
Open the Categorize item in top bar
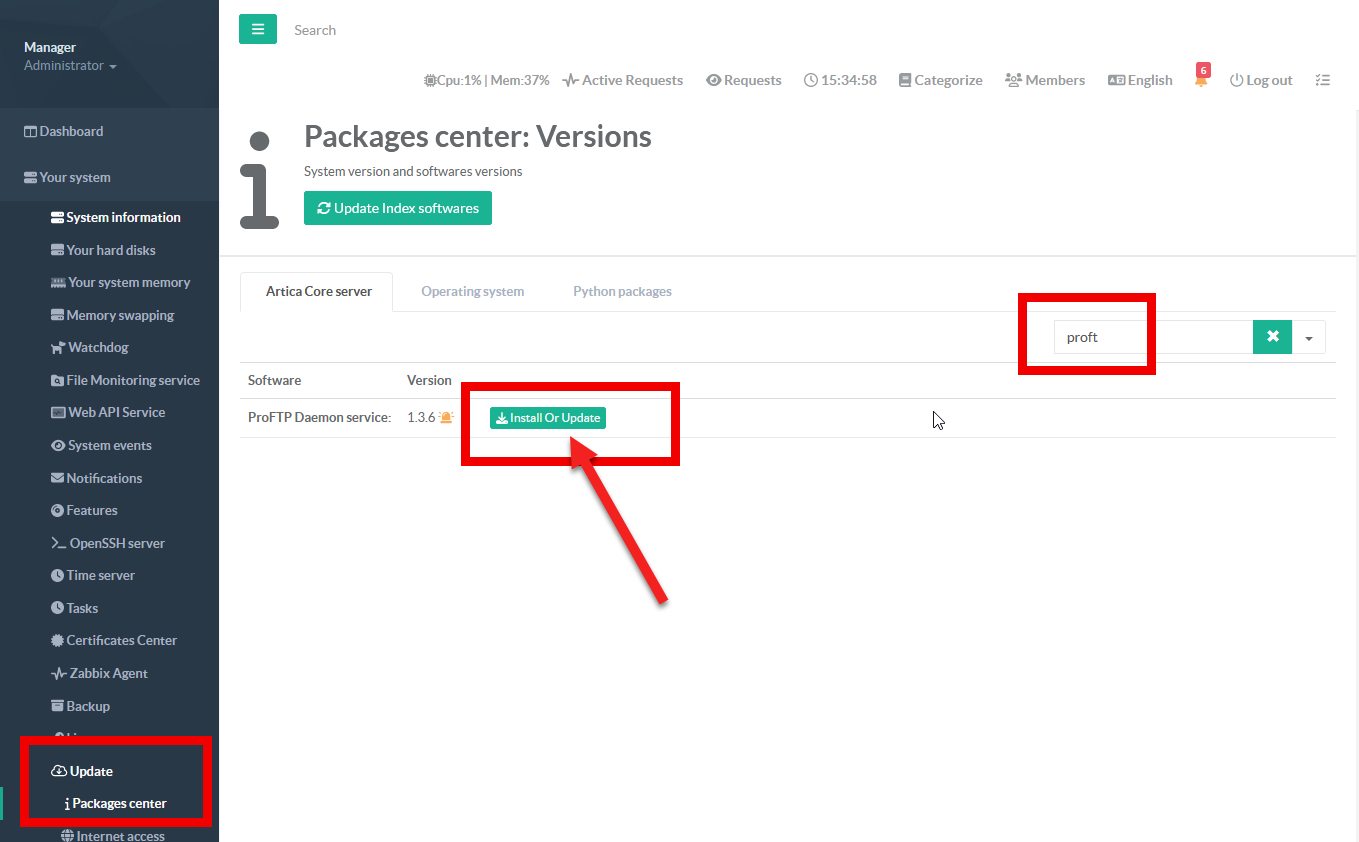[x=939, y=80]
